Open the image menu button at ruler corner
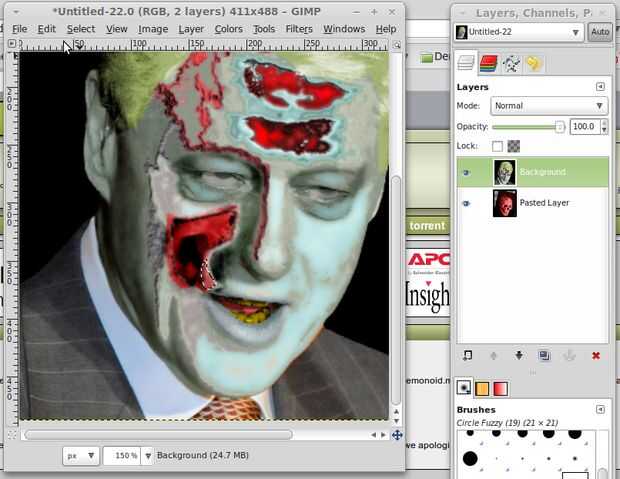Screen dimensions: 620x479 click(12, 44)
